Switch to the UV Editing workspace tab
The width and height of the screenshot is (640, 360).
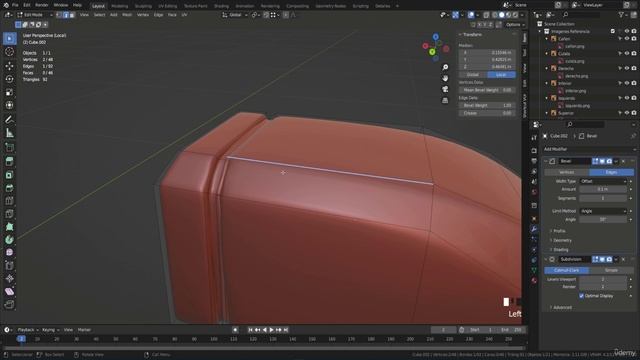[x=168, y=6]
